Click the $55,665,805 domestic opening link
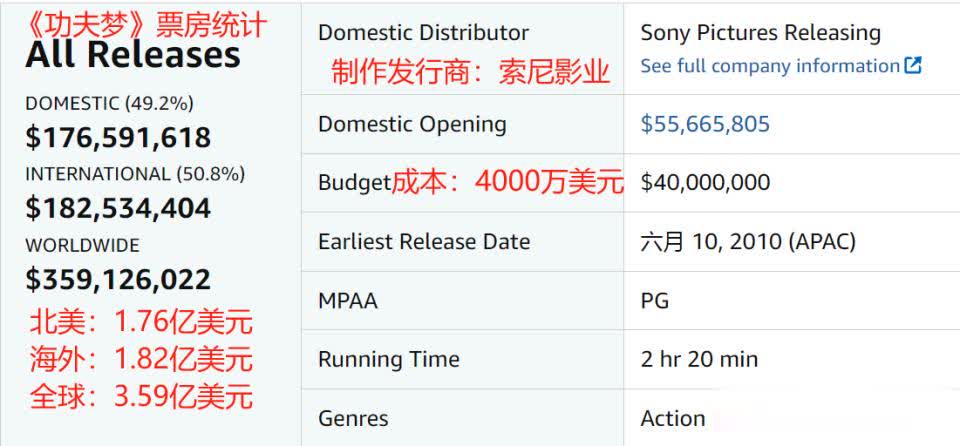This screenshot has height=446, width=960. coord(705,124)
